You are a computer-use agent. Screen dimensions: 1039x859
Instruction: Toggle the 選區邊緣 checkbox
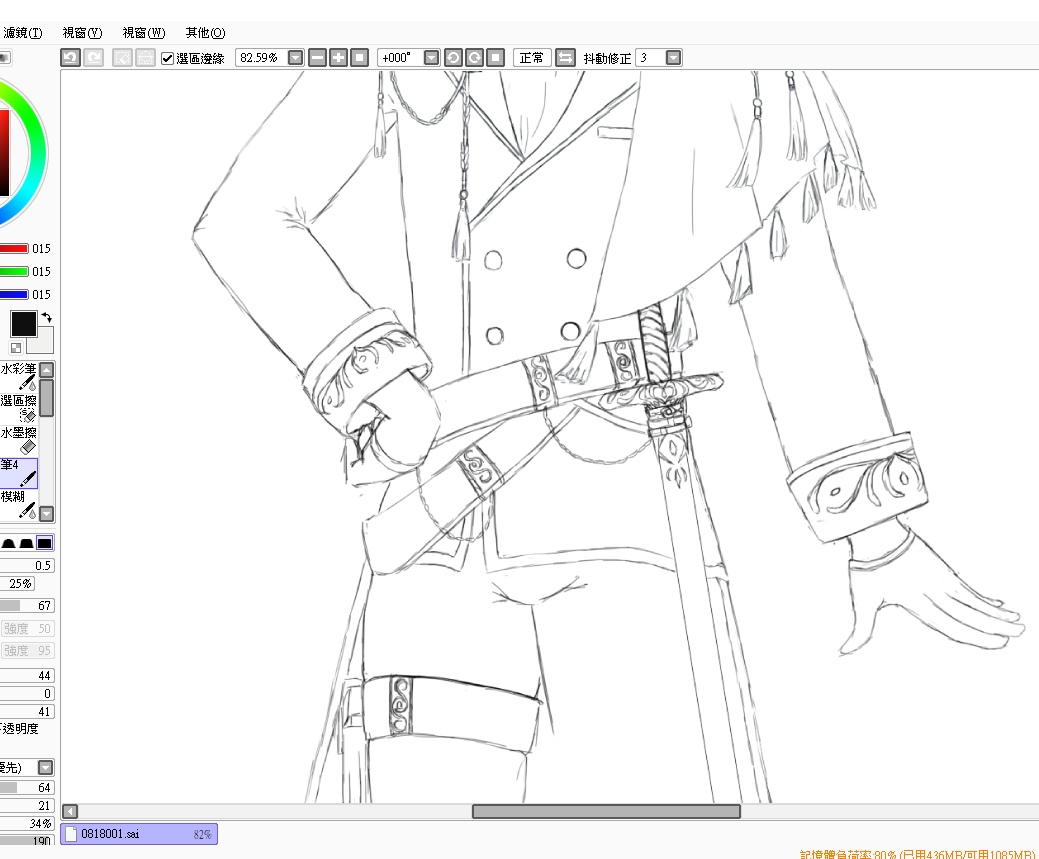(x=168, y=58)
